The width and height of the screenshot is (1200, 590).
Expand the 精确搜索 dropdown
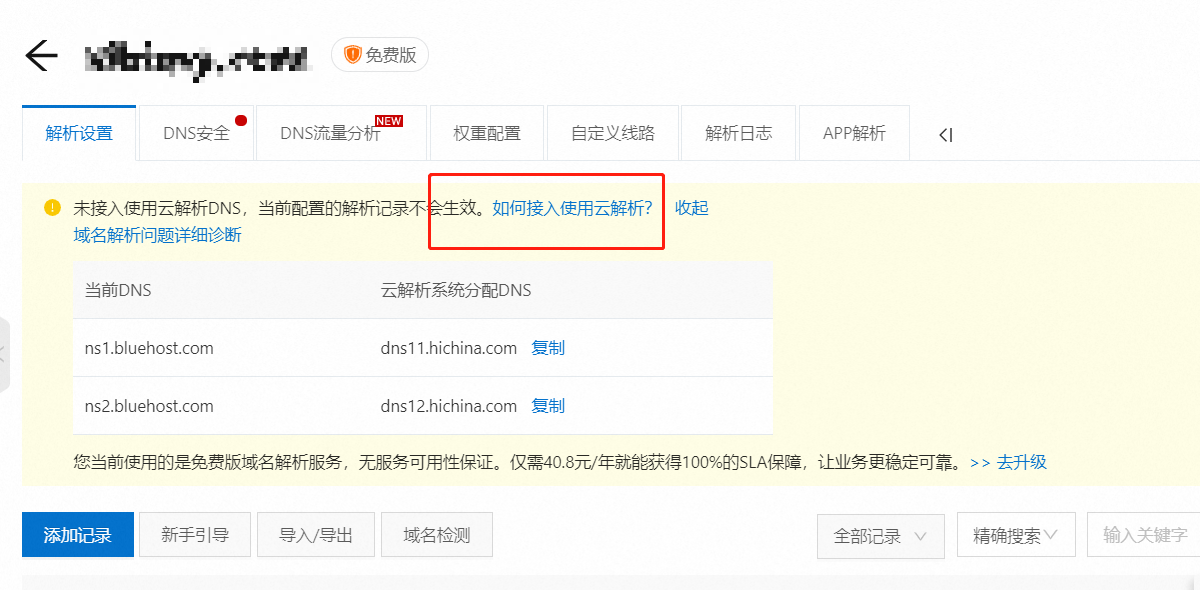coord(1015,536)
